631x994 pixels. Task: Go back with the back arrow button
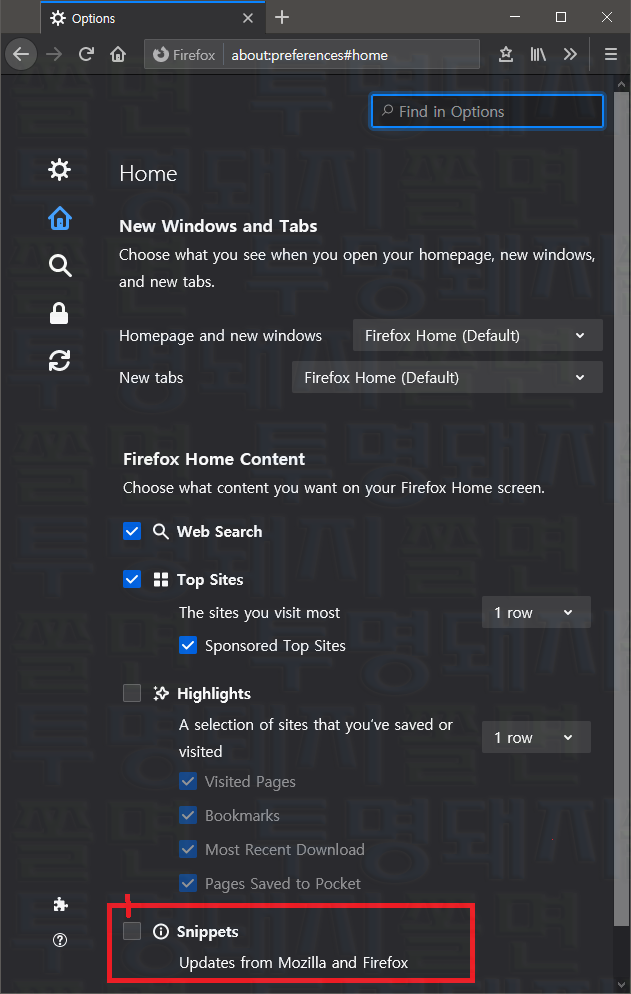coord(22,55)
